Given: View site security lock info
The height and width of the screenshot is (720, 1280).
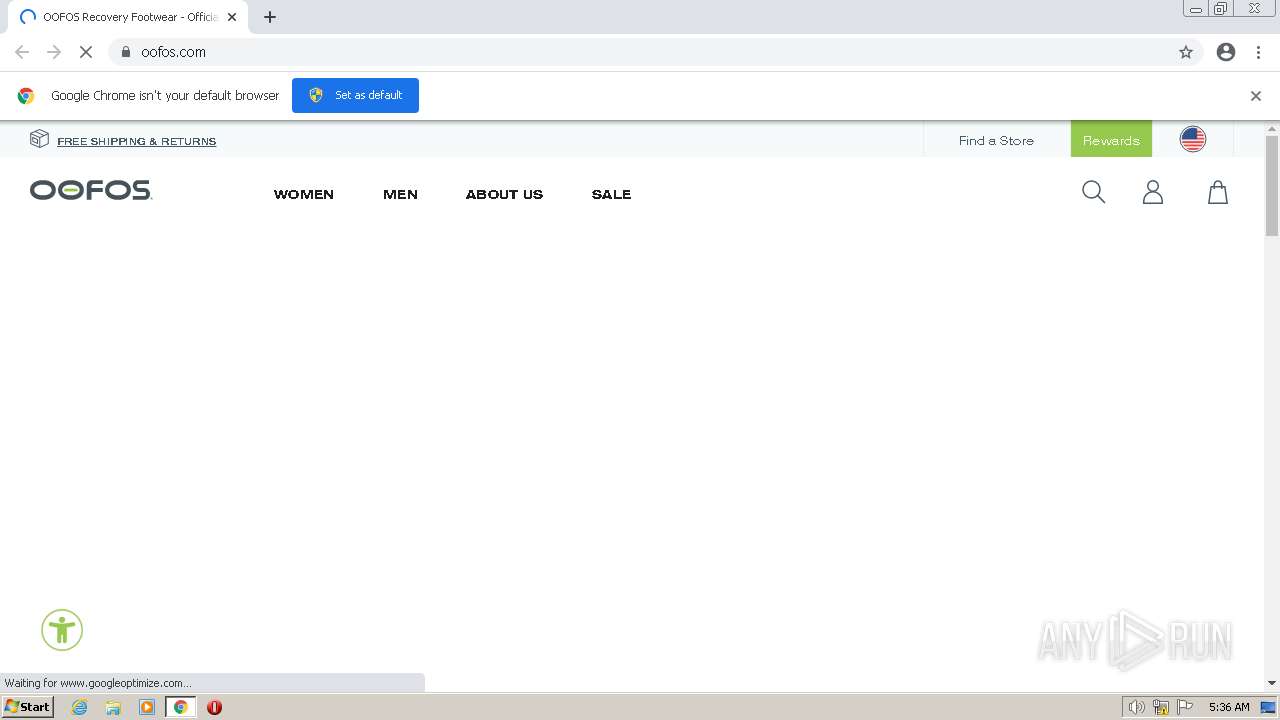Looking at the screenshot, I should point(125,52).
